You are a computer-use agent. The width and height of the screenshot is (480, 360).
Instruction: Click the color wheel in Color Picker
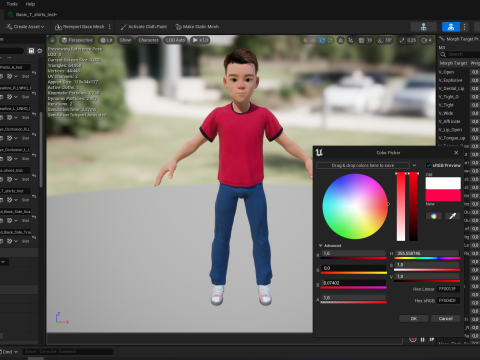pyautogui.click(x=355, y=206)
